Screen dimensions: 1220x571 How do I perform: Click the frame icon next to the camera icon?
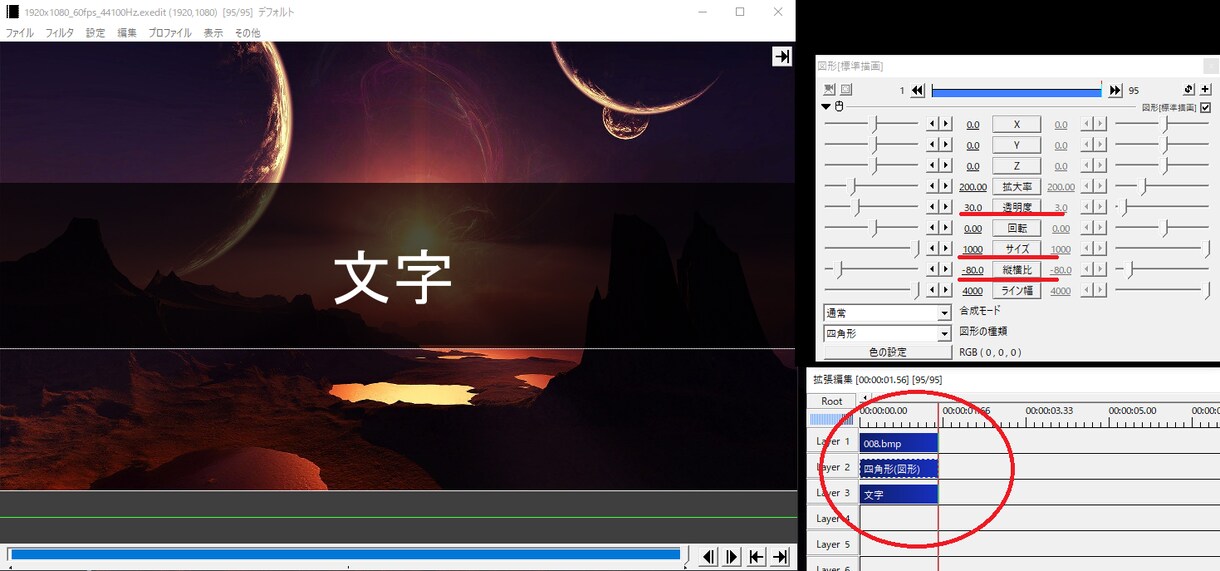tap(846, 90)
